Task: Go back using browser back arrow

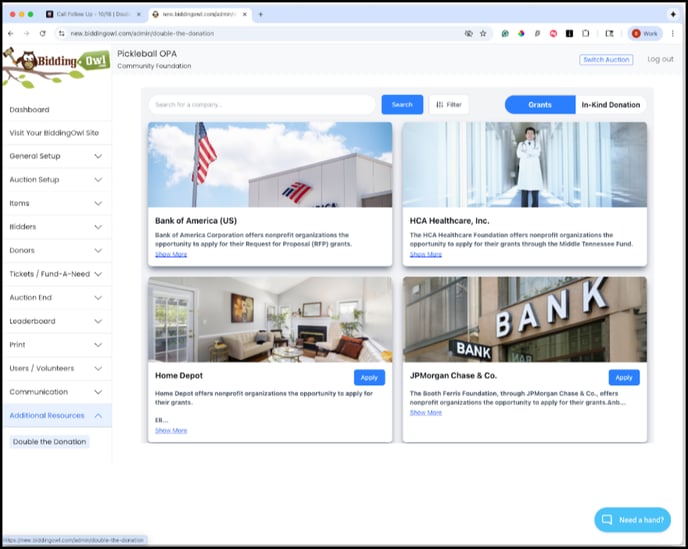Action: pyautogui.click(x=11, y=33)
